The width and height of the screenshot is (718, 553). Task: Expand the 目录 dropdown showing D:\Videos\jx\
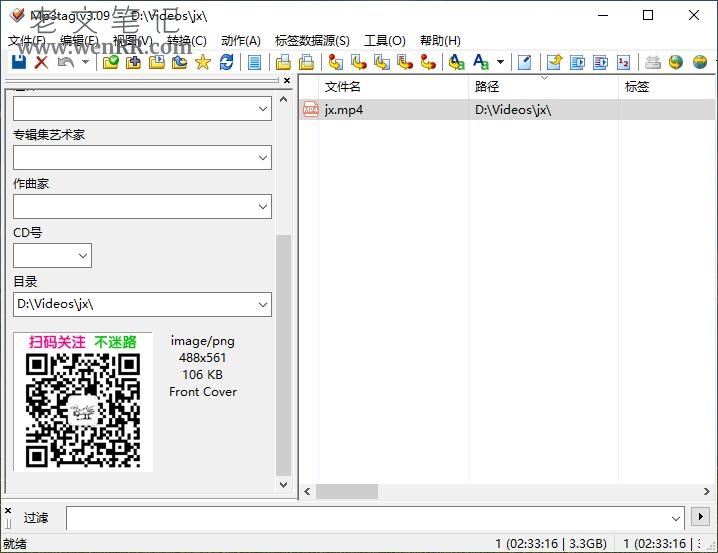pos(263,304)
